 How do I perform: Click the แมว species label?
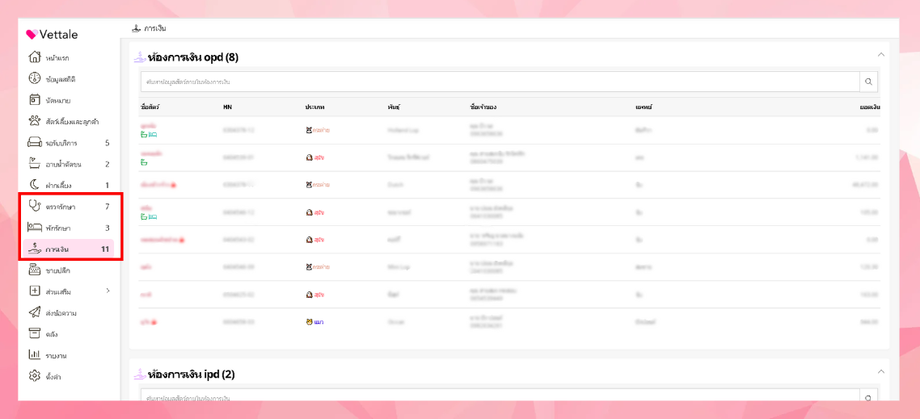319,322
